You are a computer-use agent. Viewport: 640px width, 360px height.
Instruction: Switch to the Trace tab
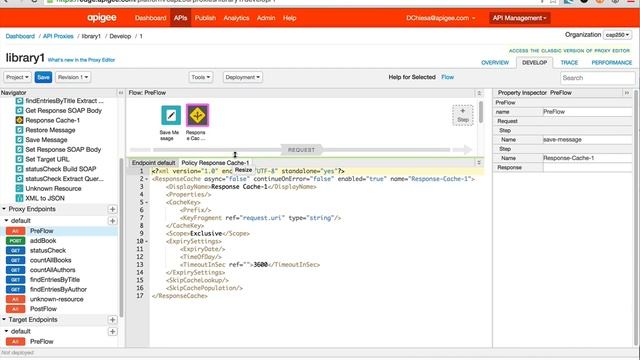(x=569, y=63)
